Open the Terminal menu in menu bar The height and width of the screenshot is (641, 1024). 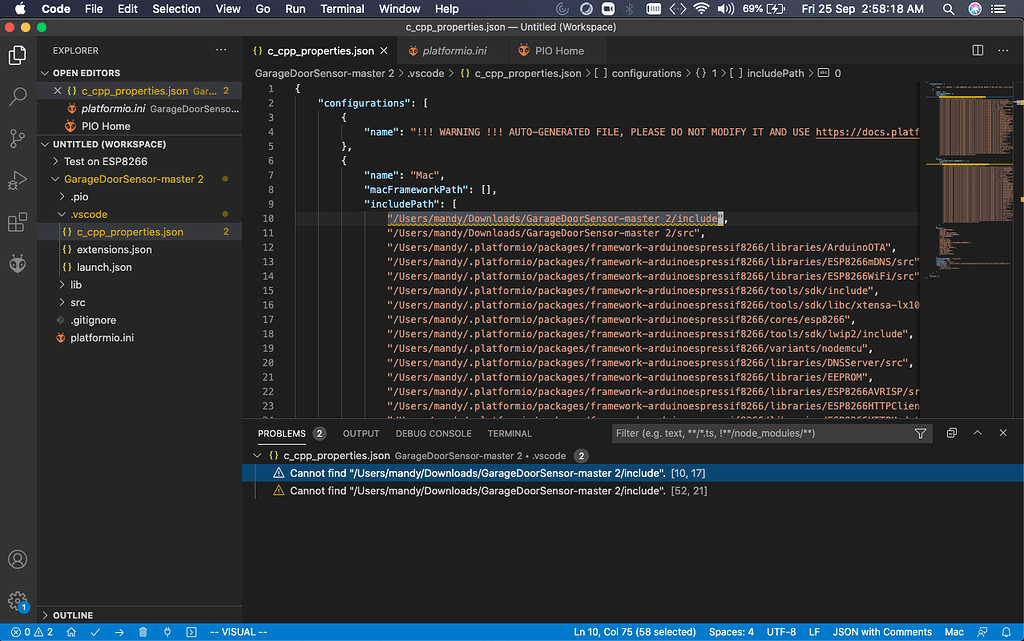click(342, 9)
